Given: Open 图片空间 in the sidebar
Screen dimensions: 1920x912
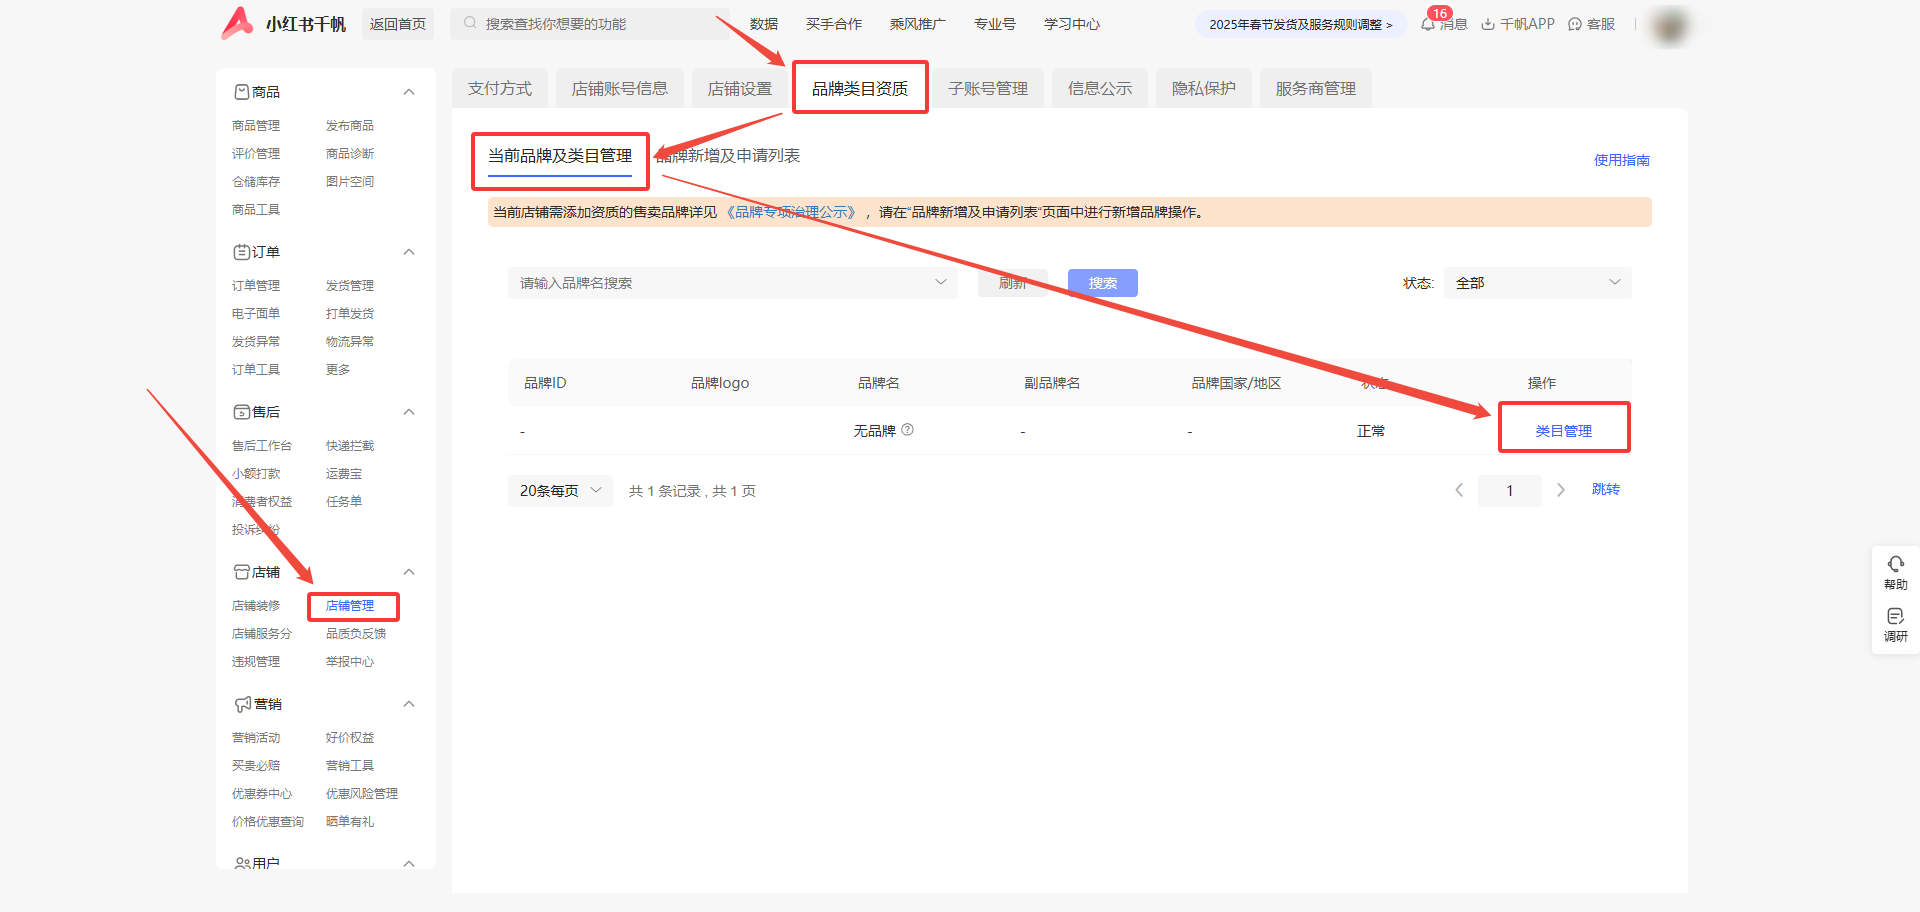Looking at the screenshot, I should click(x=350, y=182).
